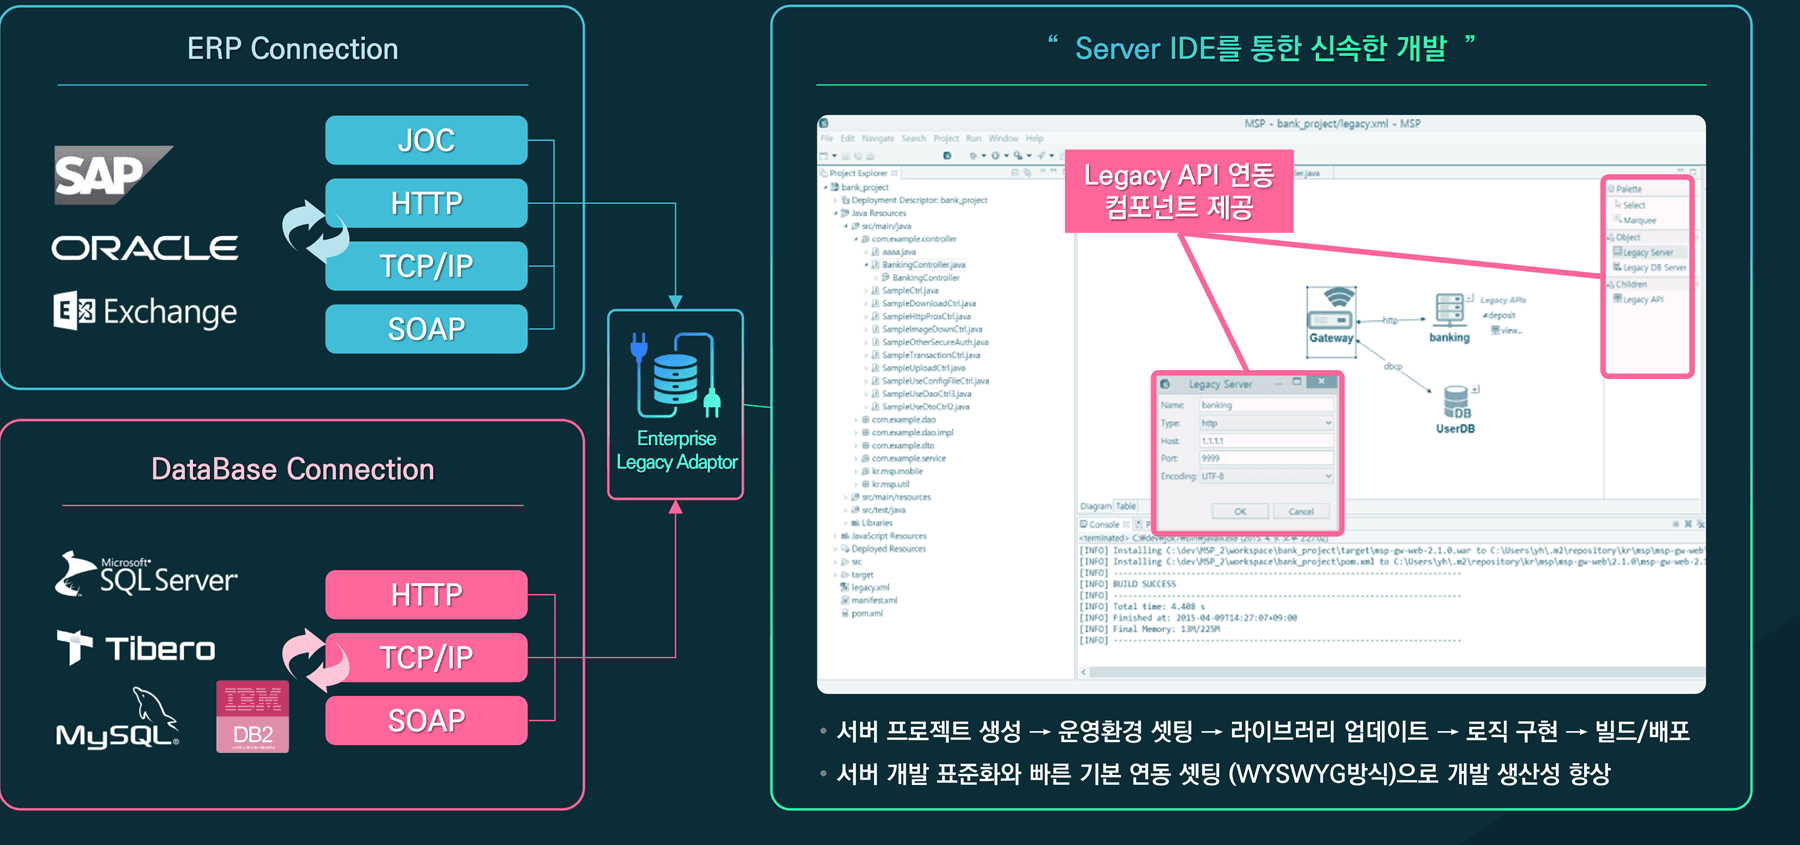Click the ERP sync arrows icon
The height and width of the screenshot is (845, 1800).
pos(315,231)
